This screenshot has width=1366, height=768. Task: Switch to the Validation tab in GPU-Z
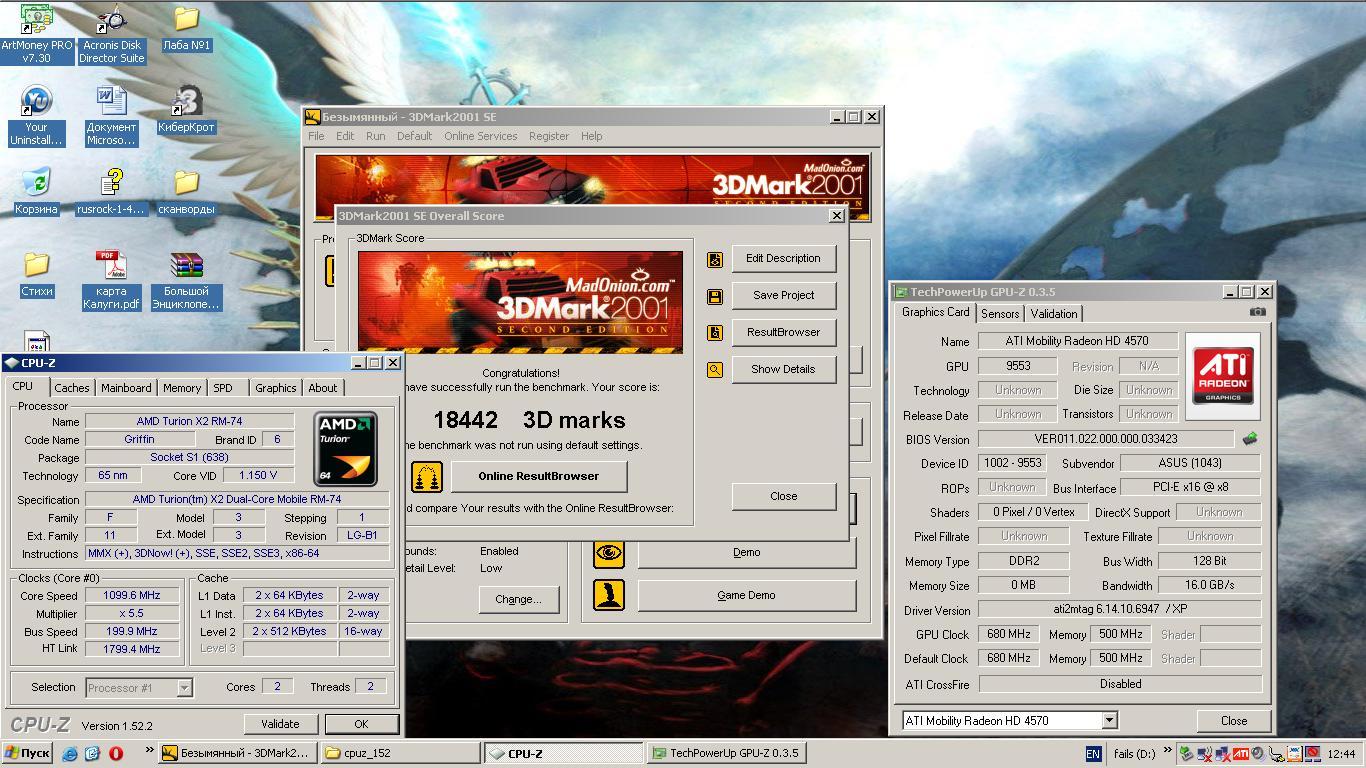click(1054, 314)
